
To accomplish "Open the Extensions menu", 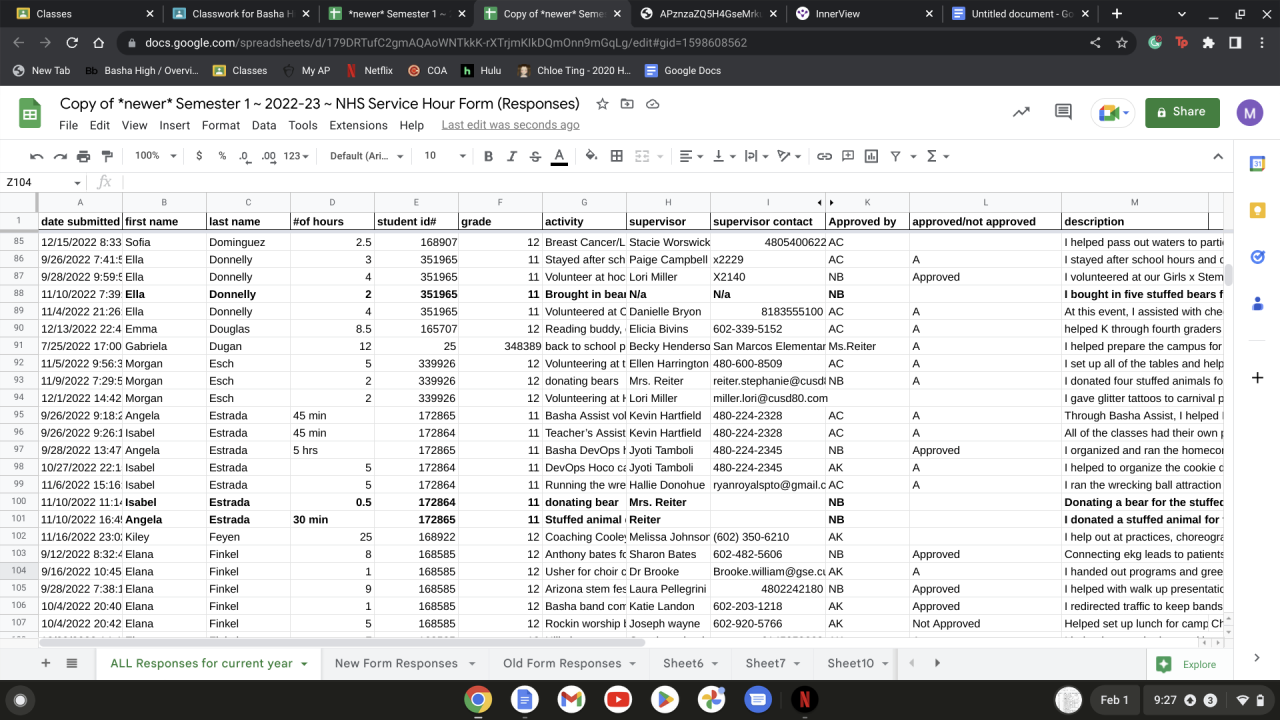I will pos(358,125).
